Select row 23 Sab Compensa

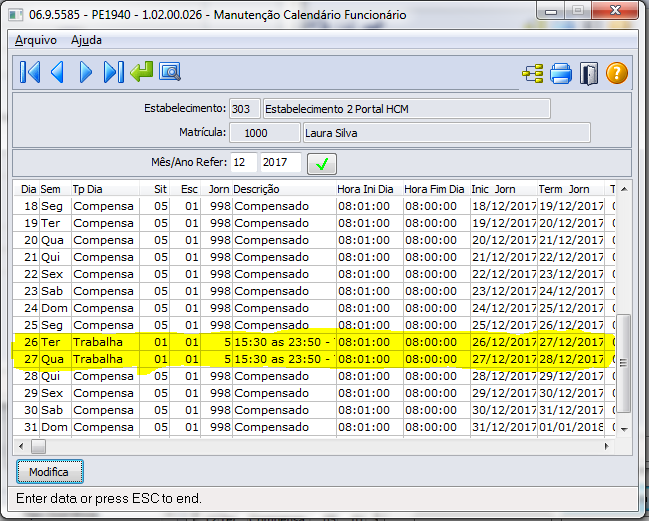[x=314, y=291]
